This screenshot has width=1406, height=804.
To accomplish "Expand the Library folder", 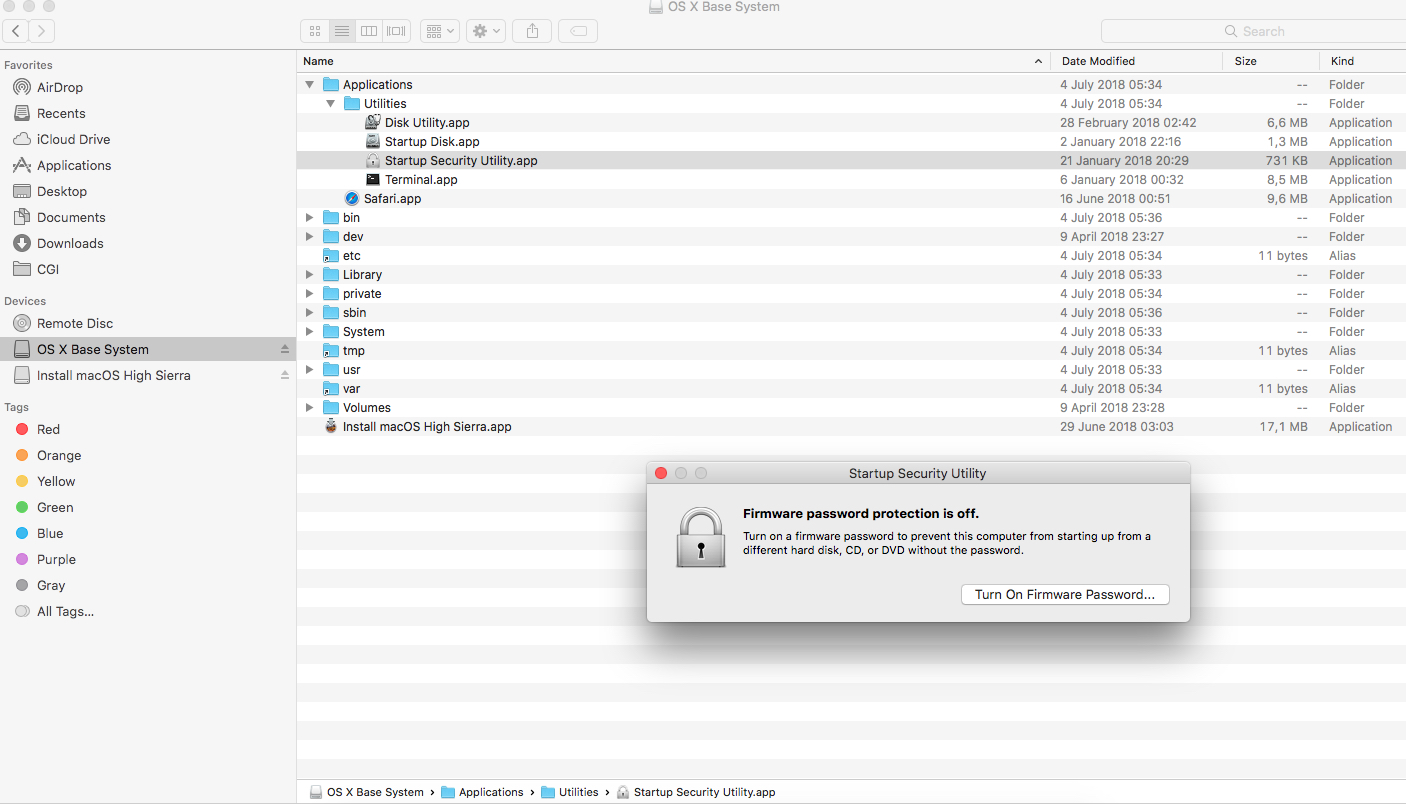I will (310, 275).
